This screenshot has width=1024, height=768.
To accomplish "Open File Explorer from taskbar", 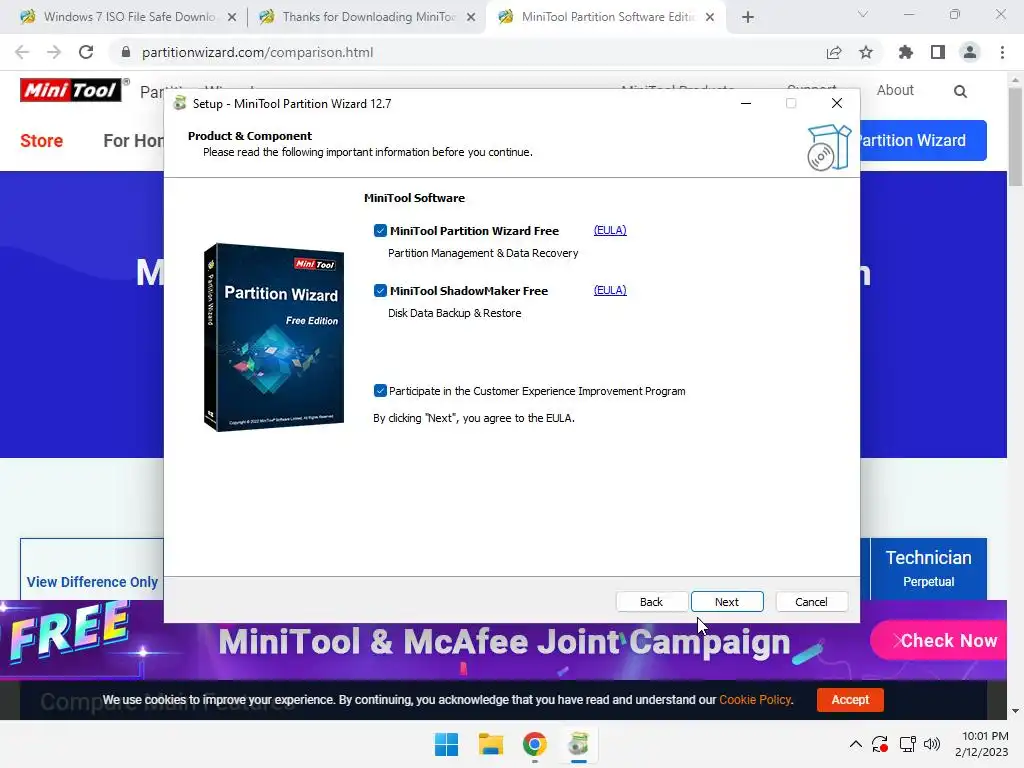I will tap(490, 744).
